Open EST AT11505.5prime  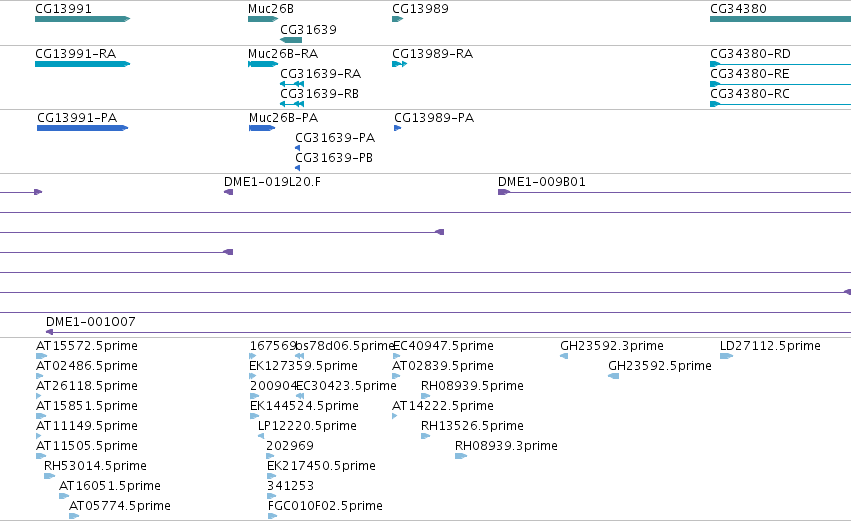point(87,446)
